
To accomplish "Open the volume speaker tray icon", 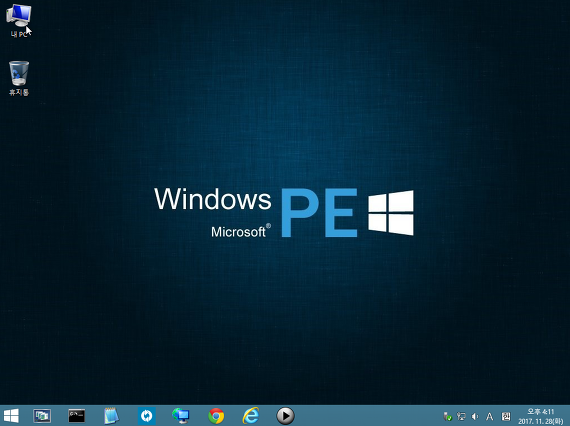I will point(475,416).
